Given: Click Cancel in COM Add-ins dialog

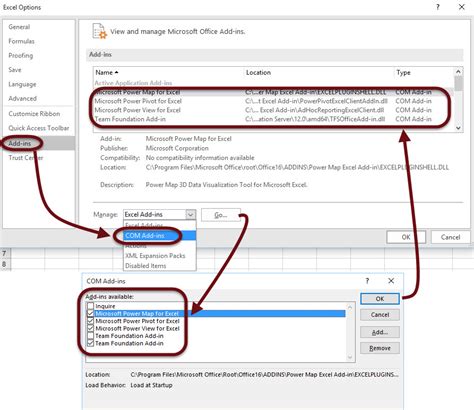Looking at the screenshot, I should click(x=380, y=315).
